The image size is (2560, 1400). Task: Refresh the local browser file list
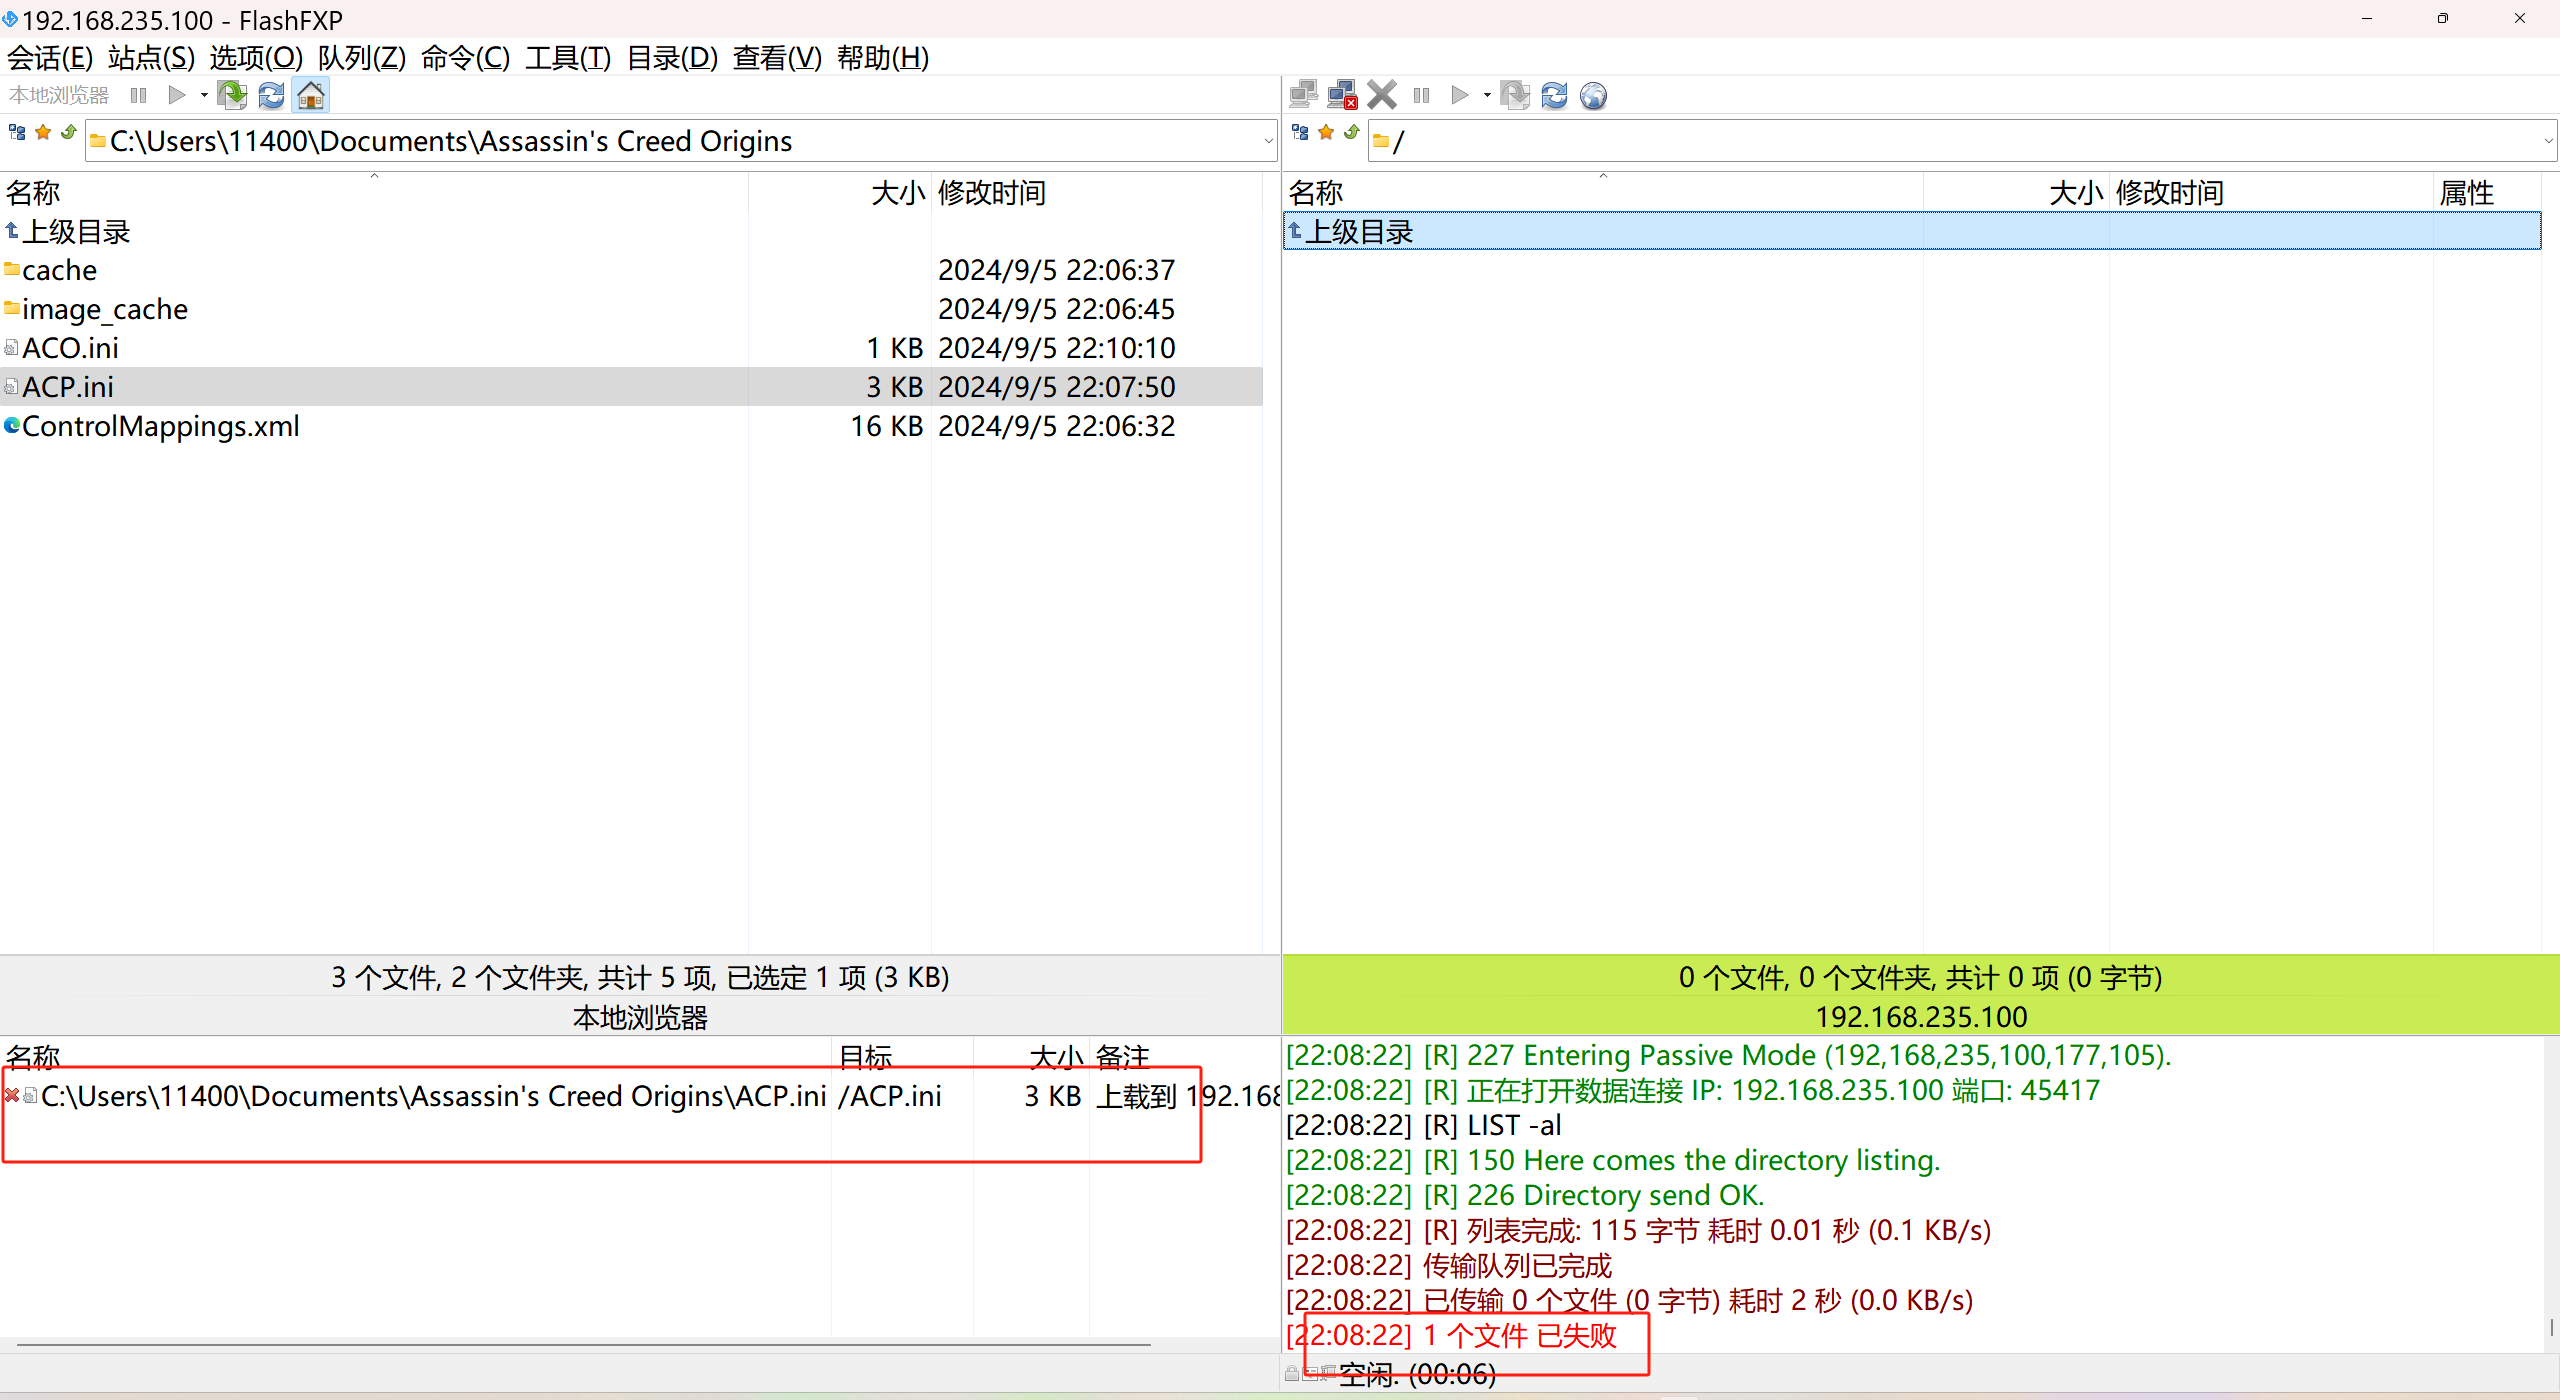271,95
